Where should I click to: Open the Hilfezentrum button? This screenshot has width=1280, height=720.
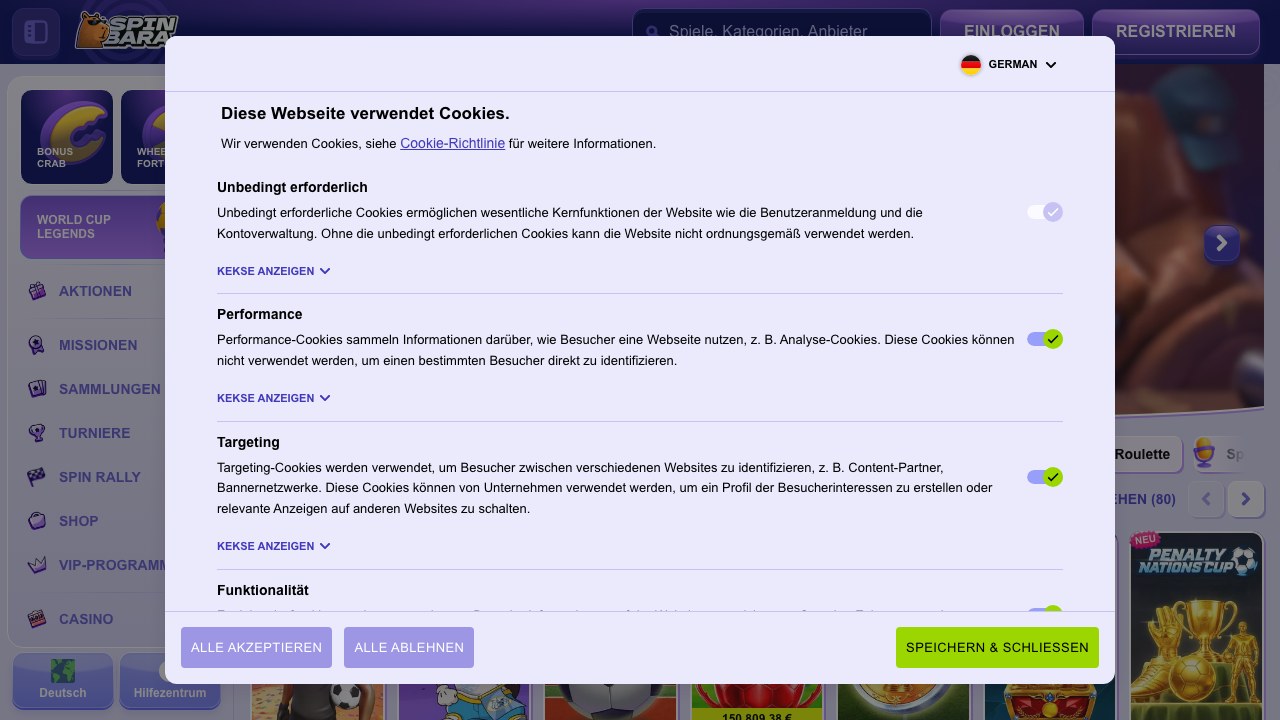[x=170, y=681]
